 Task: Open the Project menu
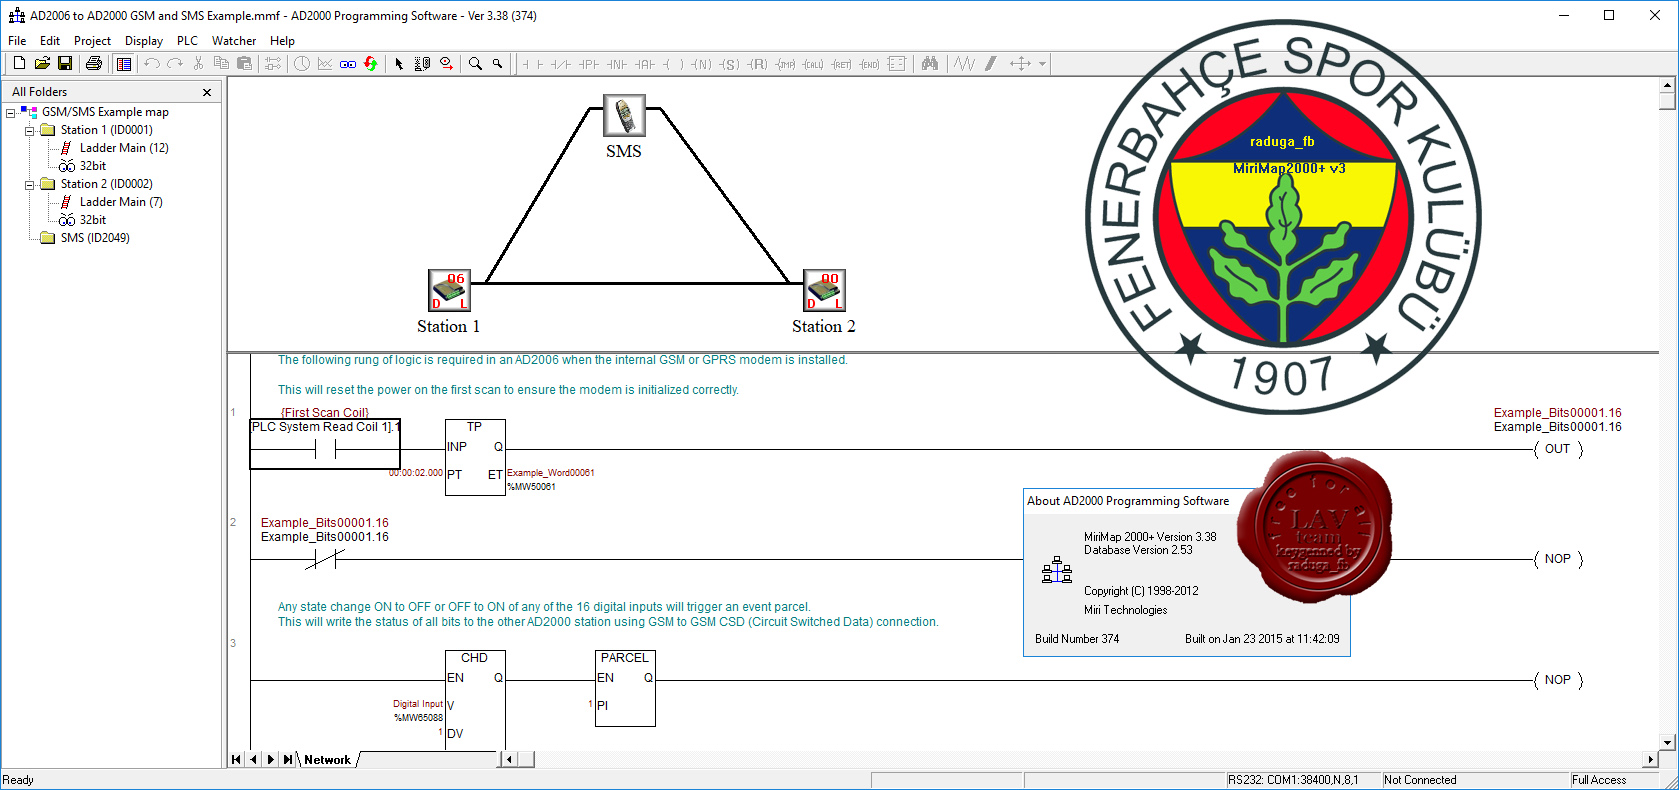click(x=92, y=41)
